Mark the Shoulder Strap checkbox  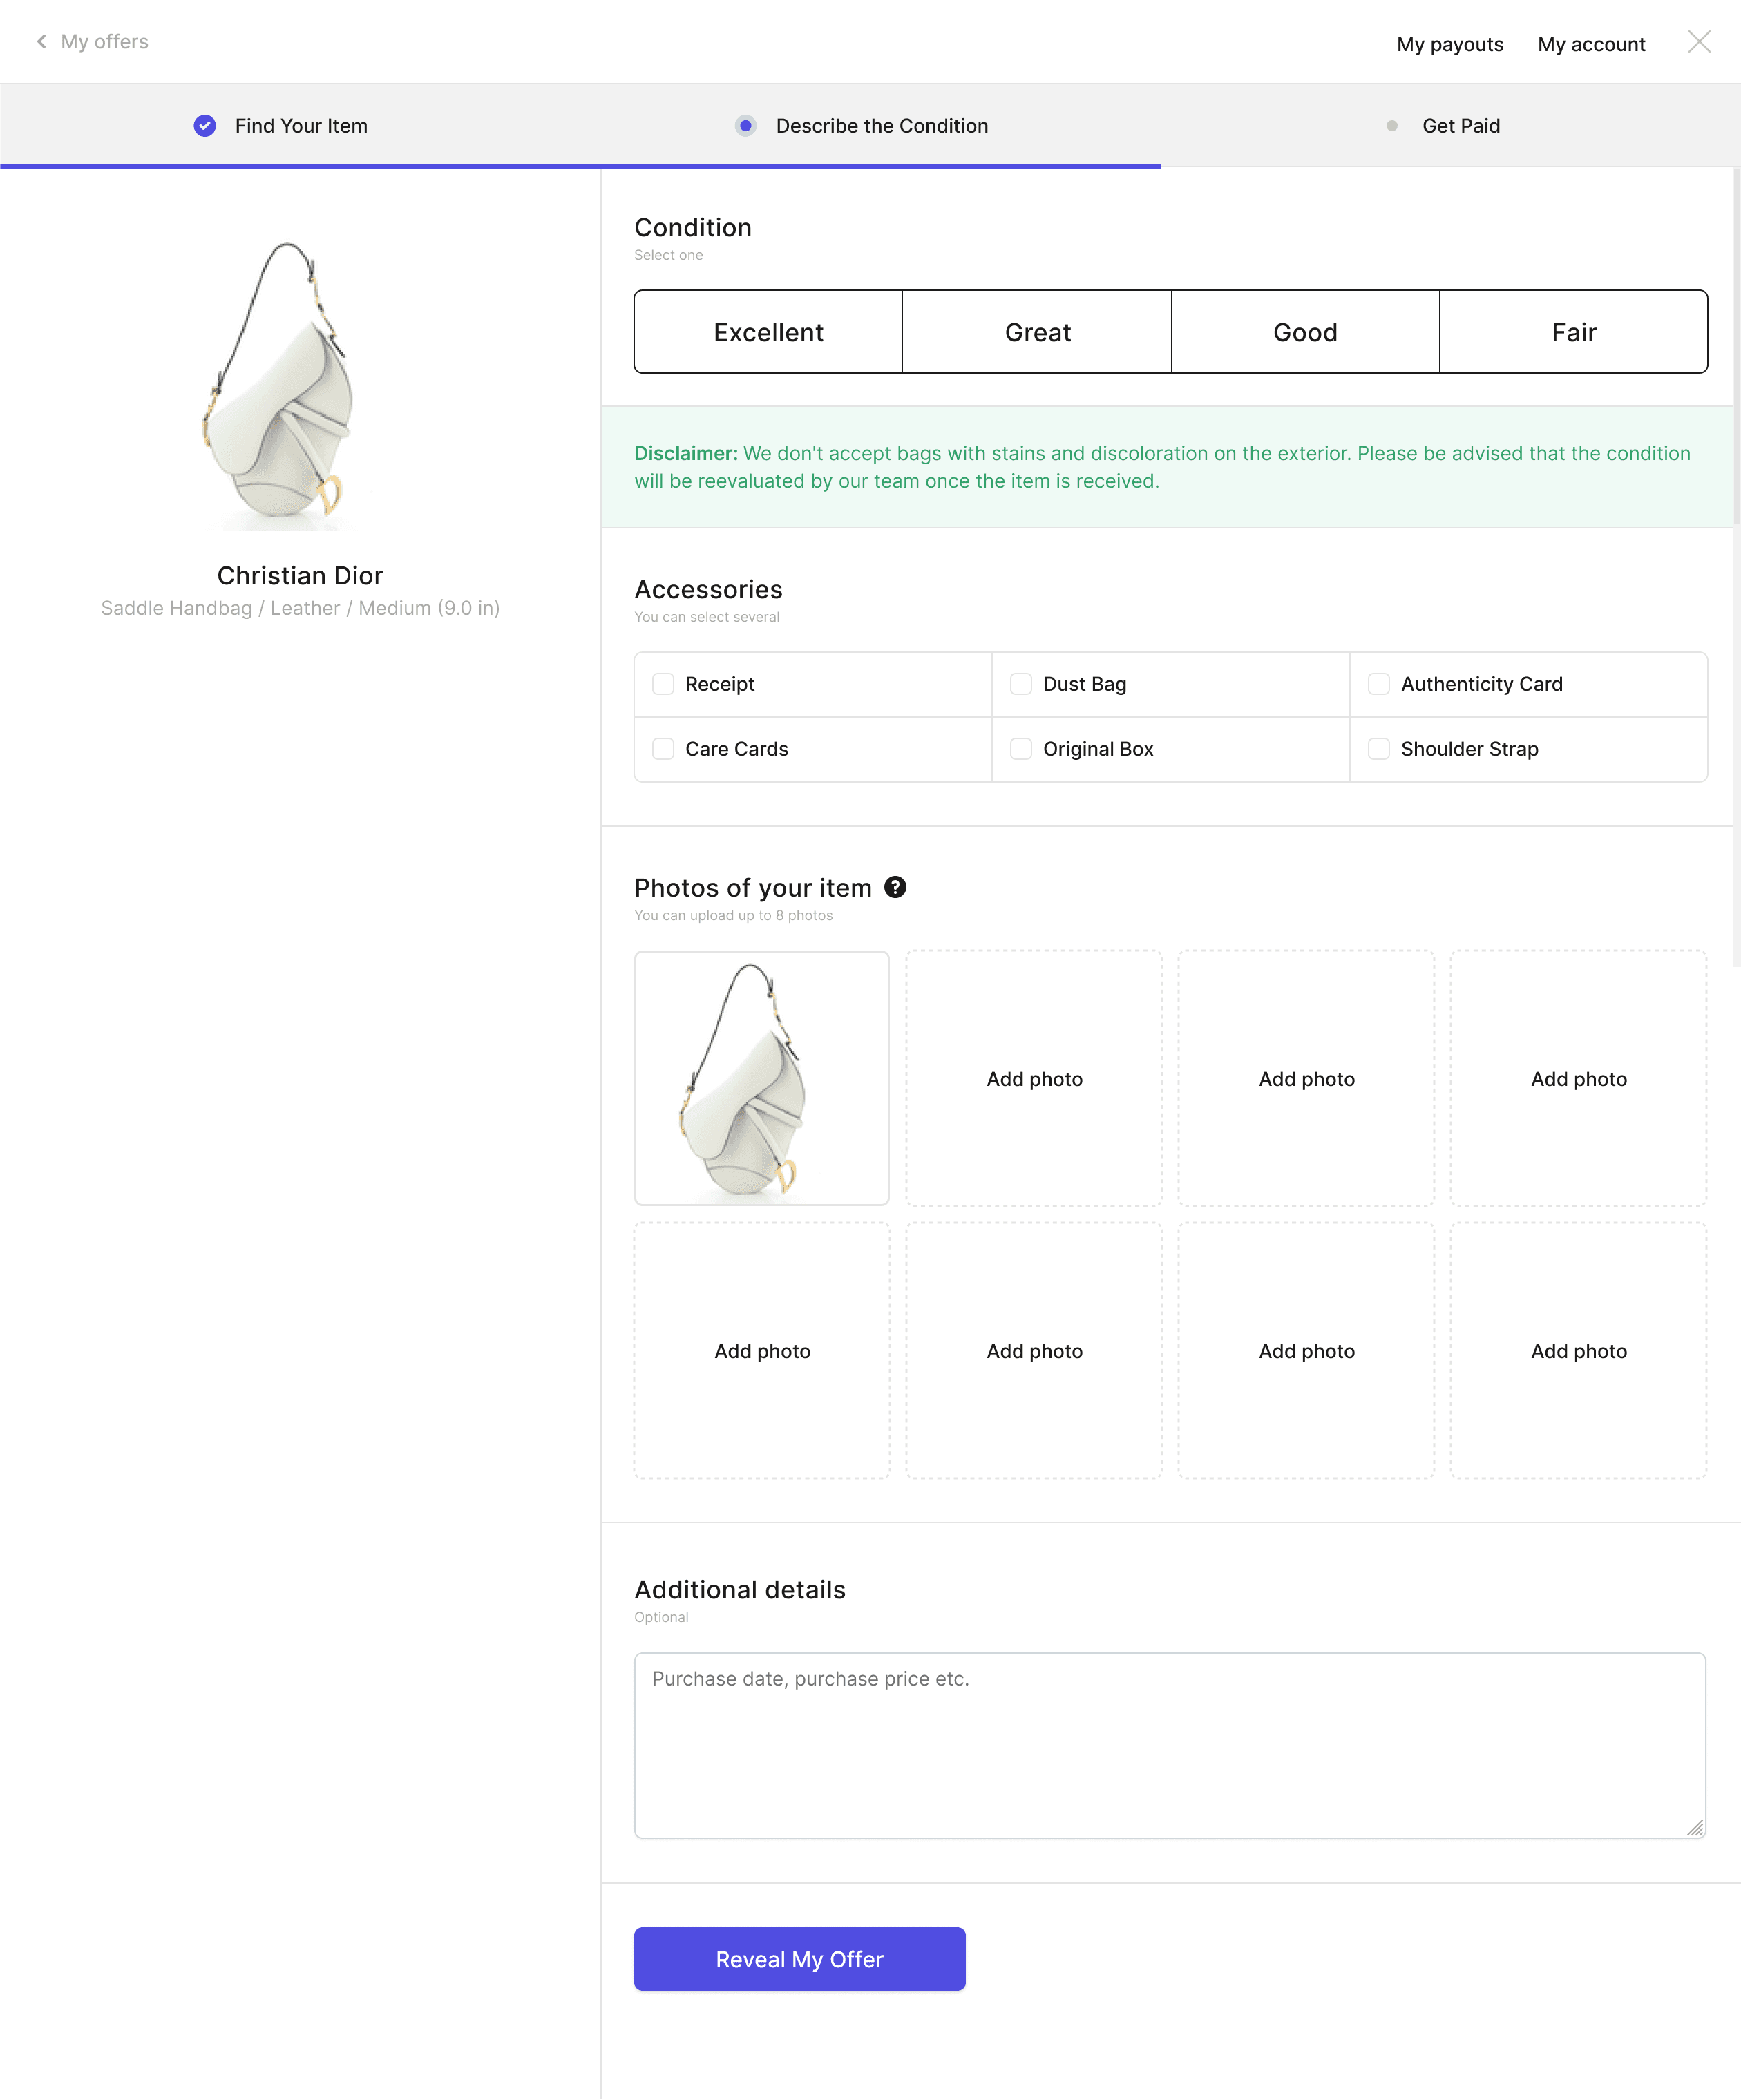[x=1378, y=749]
